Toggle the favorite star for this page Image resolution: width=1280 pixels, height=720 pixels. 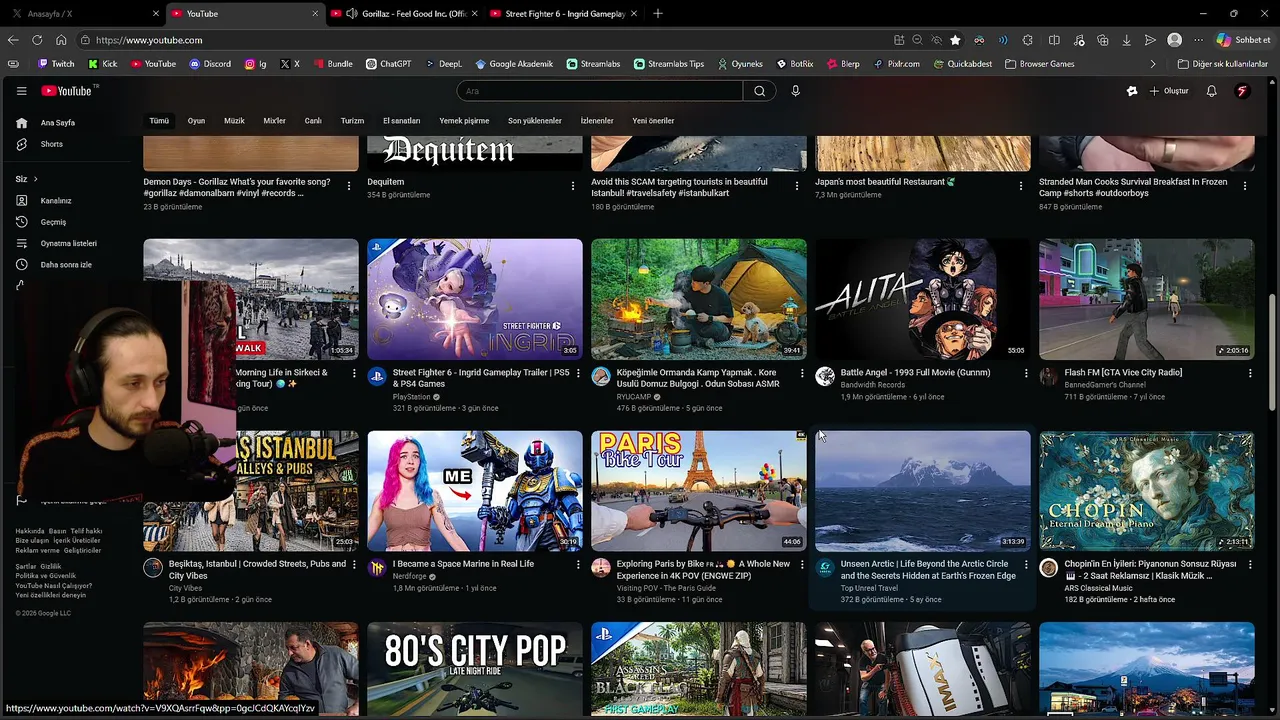(955, 40)
